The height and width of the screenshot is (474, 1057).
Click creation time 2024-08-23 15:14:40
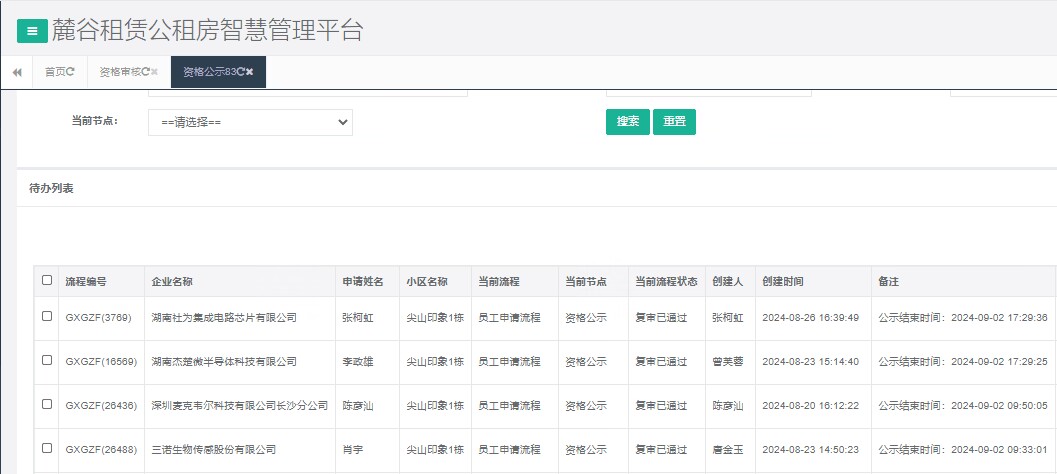810,361
